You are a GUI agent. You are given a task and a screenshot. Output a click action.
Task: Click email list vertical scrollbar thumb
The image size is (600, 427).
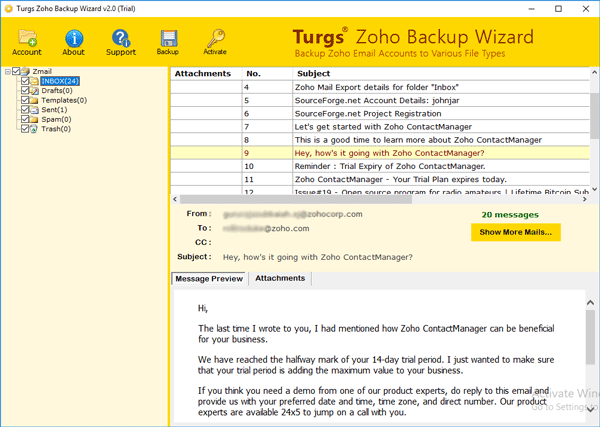(594, 116)
